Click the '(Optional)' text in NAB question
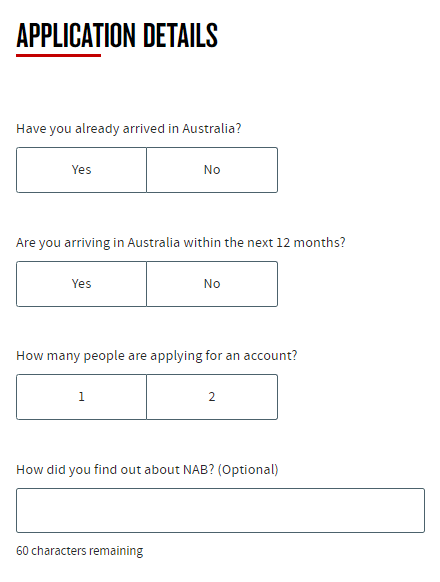The width and height of the screenshot is (440, 582). (248, 470)
